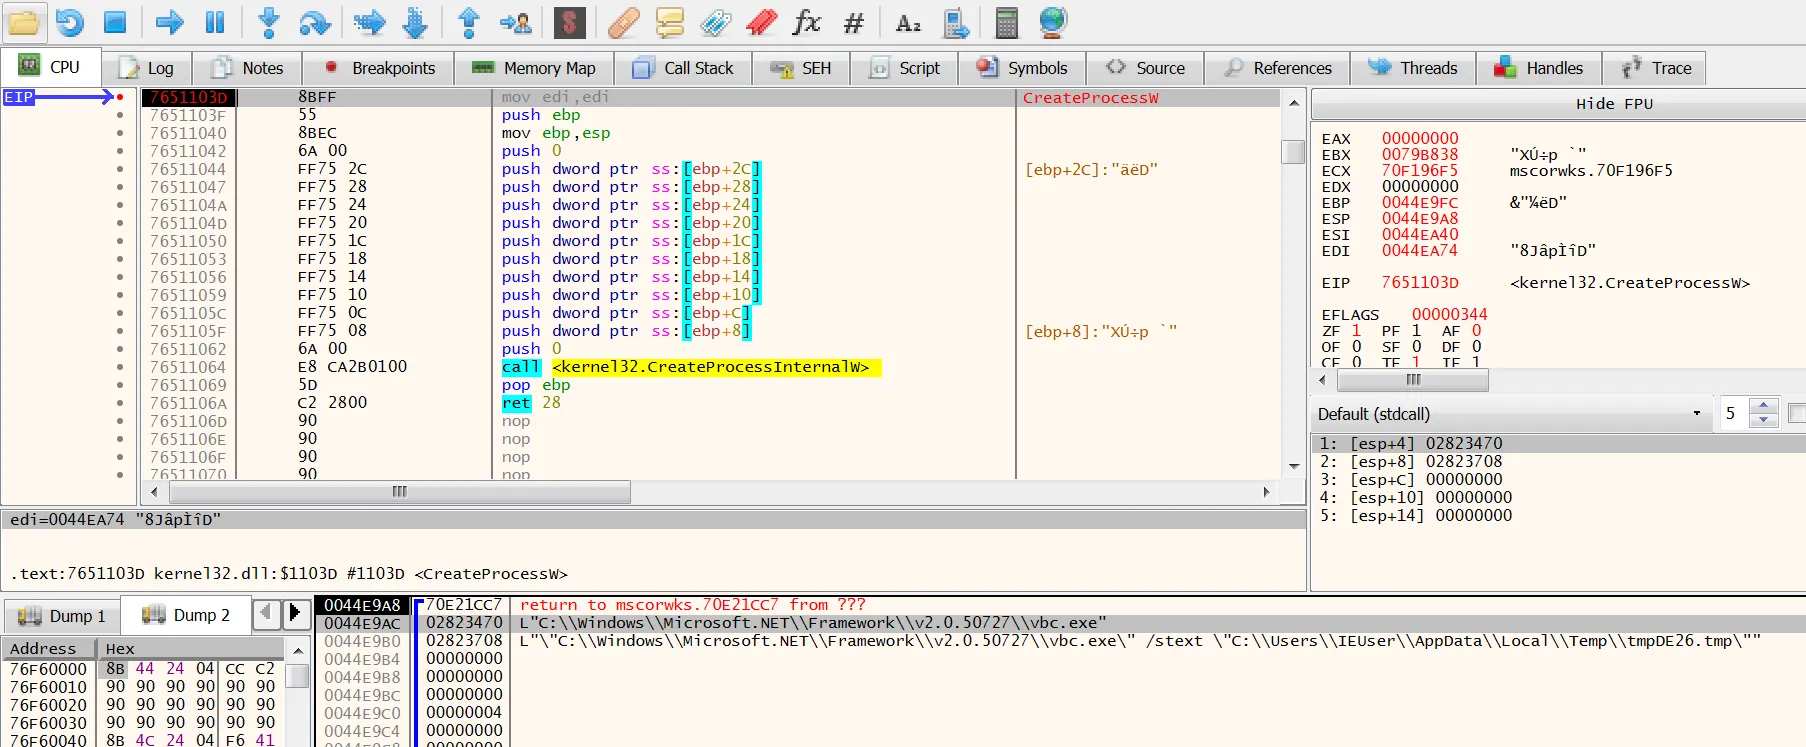The image size is (1806, 747).
Task: Toggle the checkbox beside the argument count
Action: coord(1796,413)
